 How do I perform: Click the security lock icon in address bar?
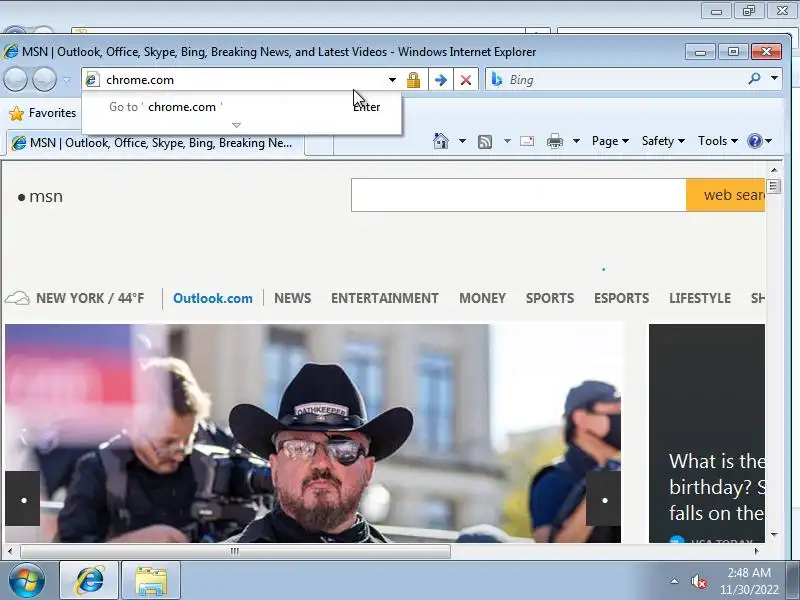click(x=413, y=80)
